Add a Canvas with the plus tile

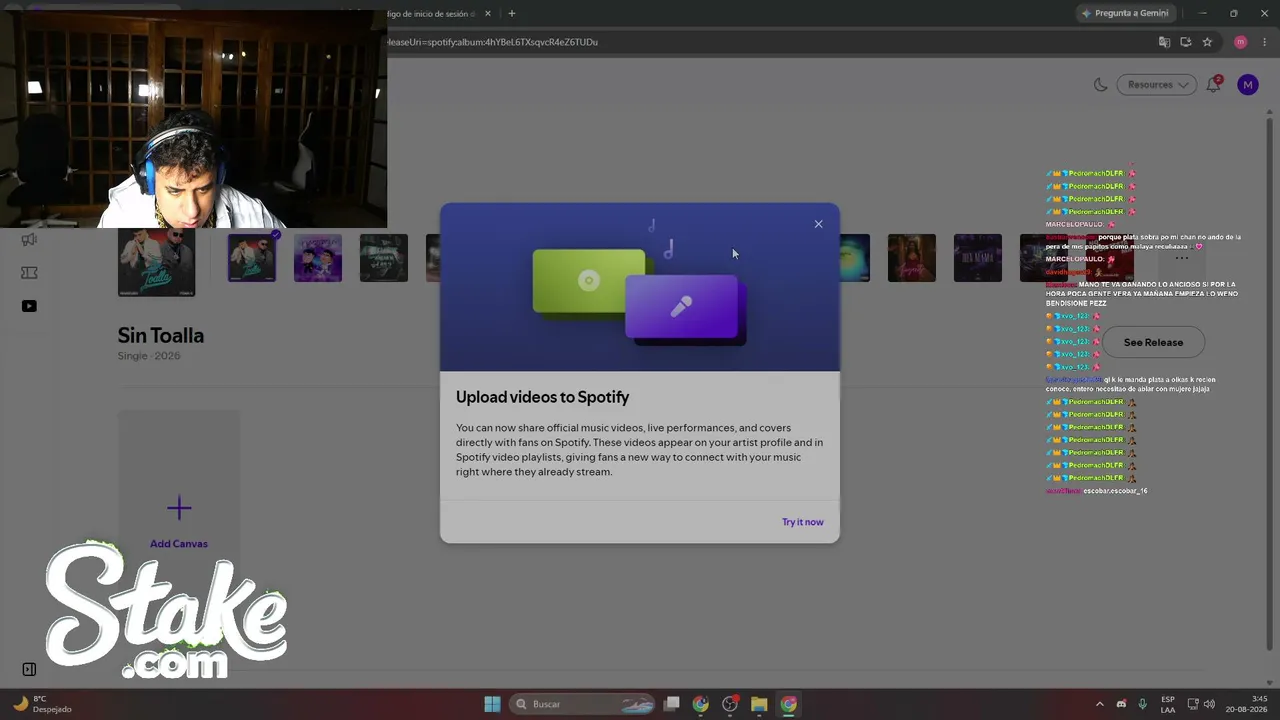(179, 520)
